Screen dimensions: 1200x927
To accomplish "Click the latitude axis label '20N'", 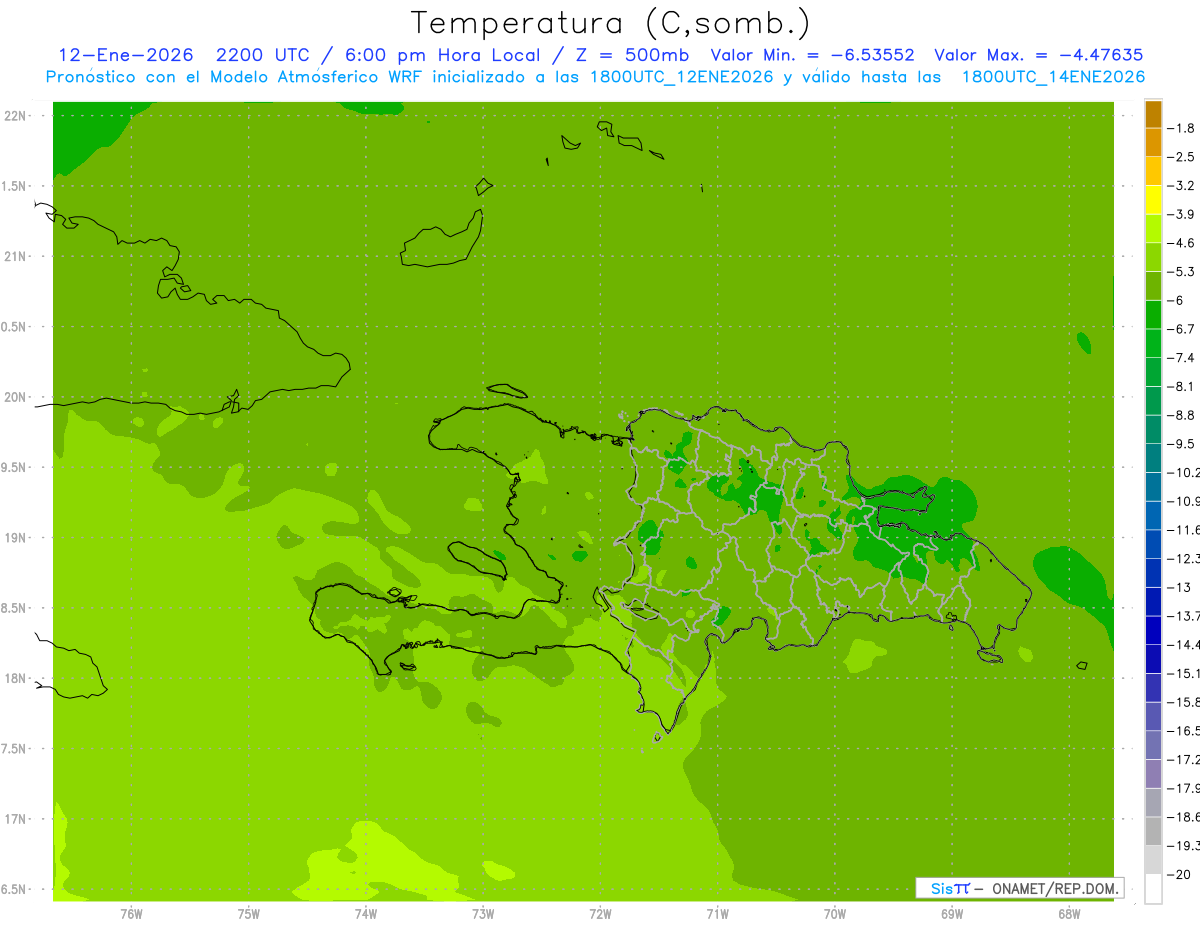I will click(16, 397).
